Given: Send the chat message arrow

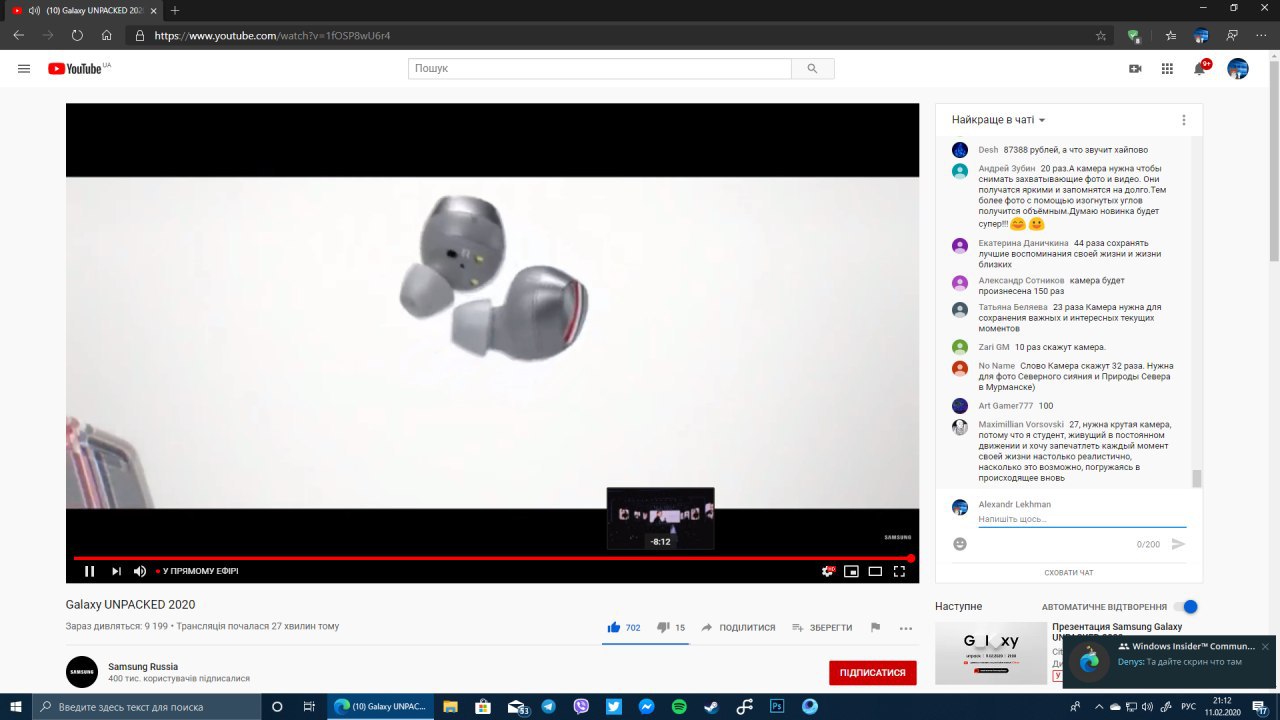Looking at the screenshot, I should tap(1178, 544).
